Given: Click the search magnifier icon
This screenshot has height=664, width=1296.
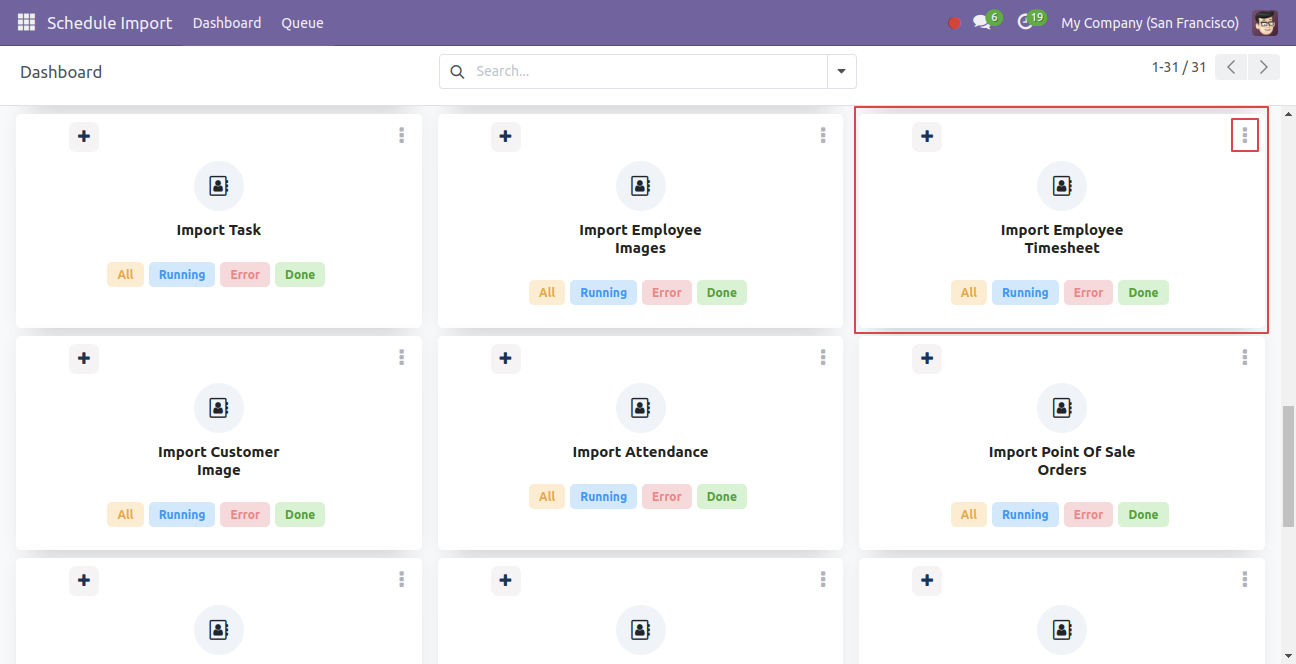Looking at the screenshot, I should (458, 72).
